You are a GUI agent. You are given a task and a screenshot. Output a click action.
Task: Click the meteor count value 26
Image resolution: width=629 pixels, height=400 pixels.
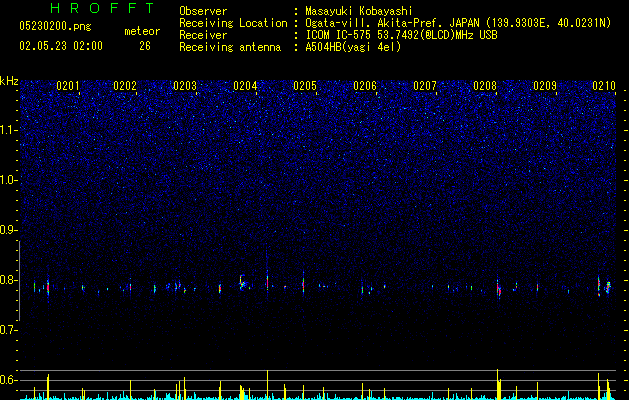[x=145, y=46]
